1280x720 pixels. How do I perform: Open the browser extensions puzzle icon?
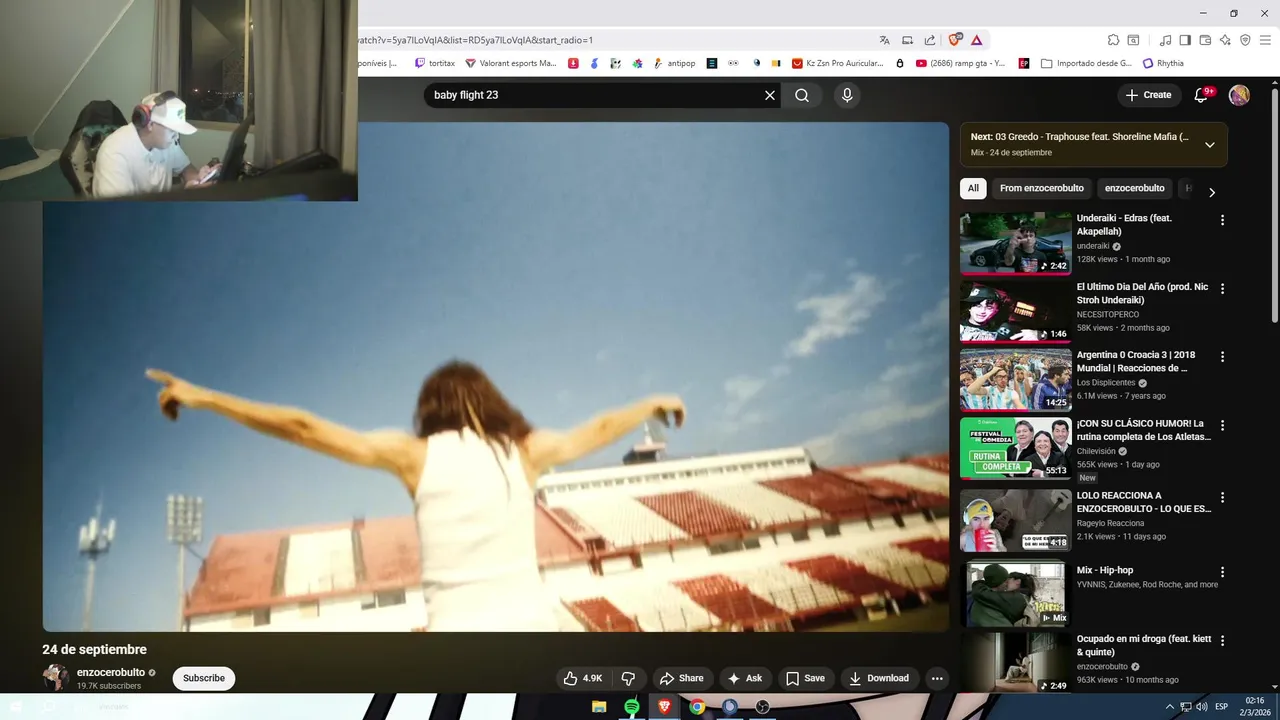pos(1113,40)
